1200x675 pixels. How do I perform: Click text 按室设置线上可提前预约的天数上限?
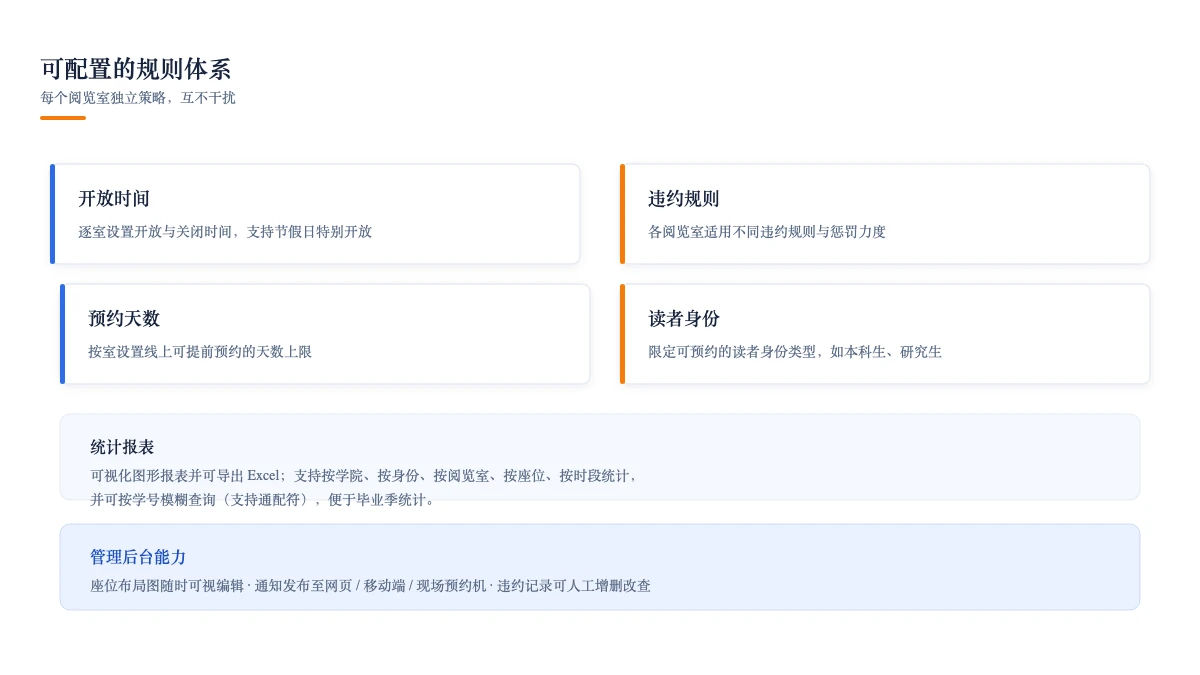pyautogui.click(x=200, y=352)
